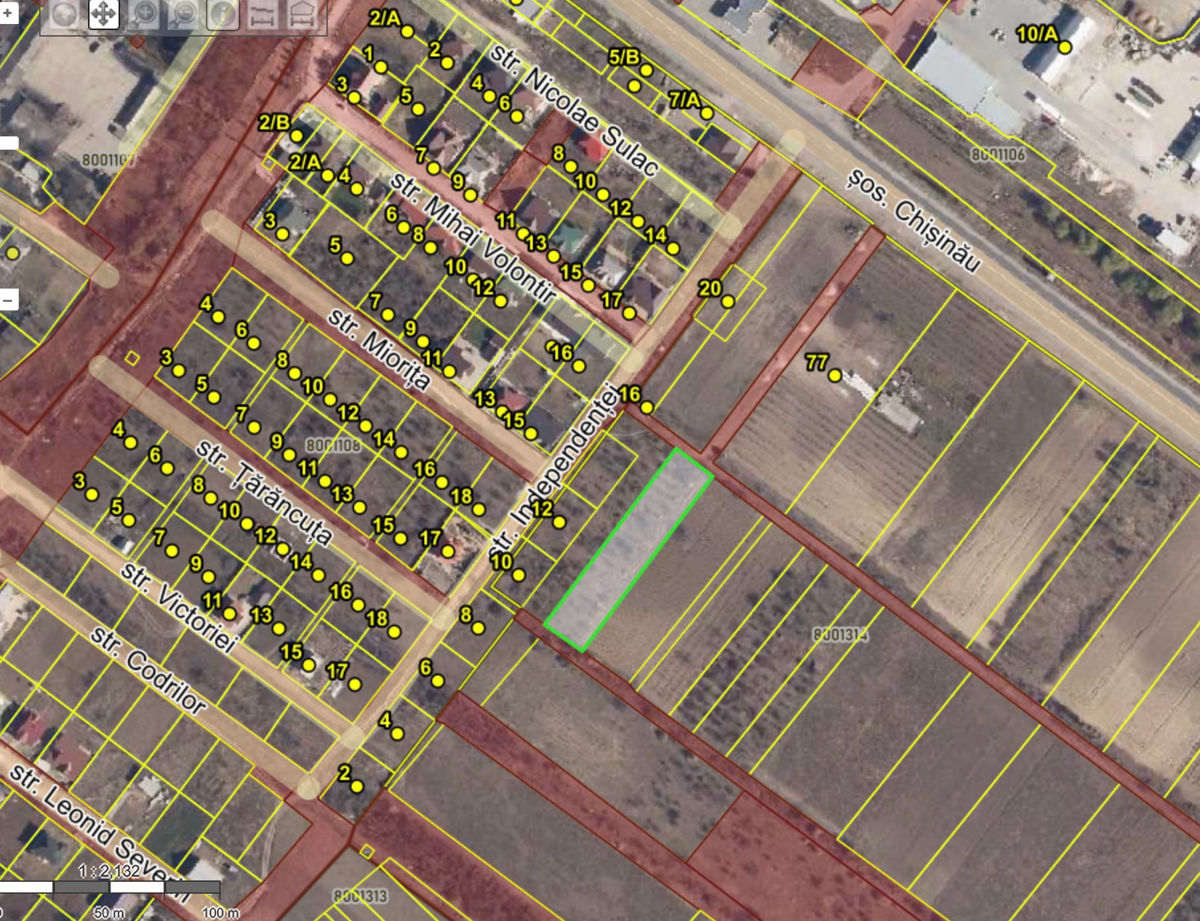This screenshot has height=921, width=1200.
Task: Click point 6 on str. Independenței
Action: pyautogui.click(x=438, y=680)
